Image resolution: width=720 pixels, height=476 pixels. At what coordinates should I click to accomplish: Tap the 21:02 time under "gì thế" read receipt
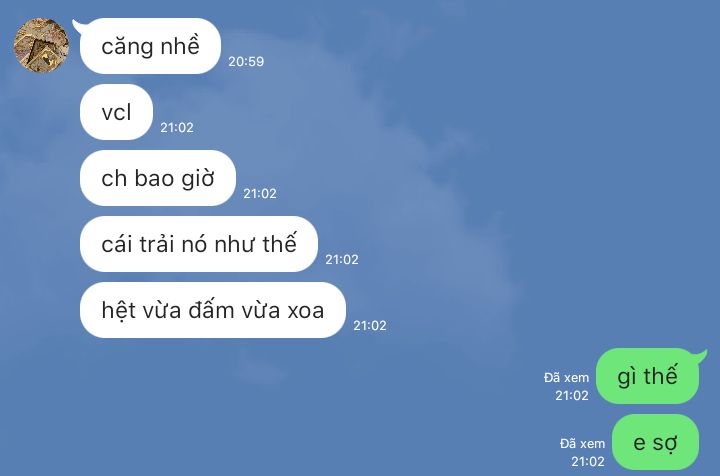point(572,395)
